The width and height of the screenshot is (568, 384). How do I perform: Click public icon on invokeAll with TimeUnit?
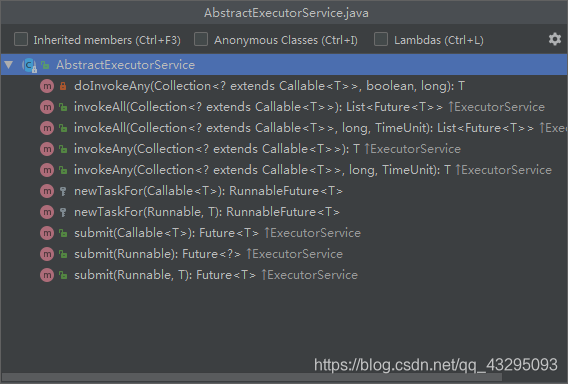coord(63,128)
